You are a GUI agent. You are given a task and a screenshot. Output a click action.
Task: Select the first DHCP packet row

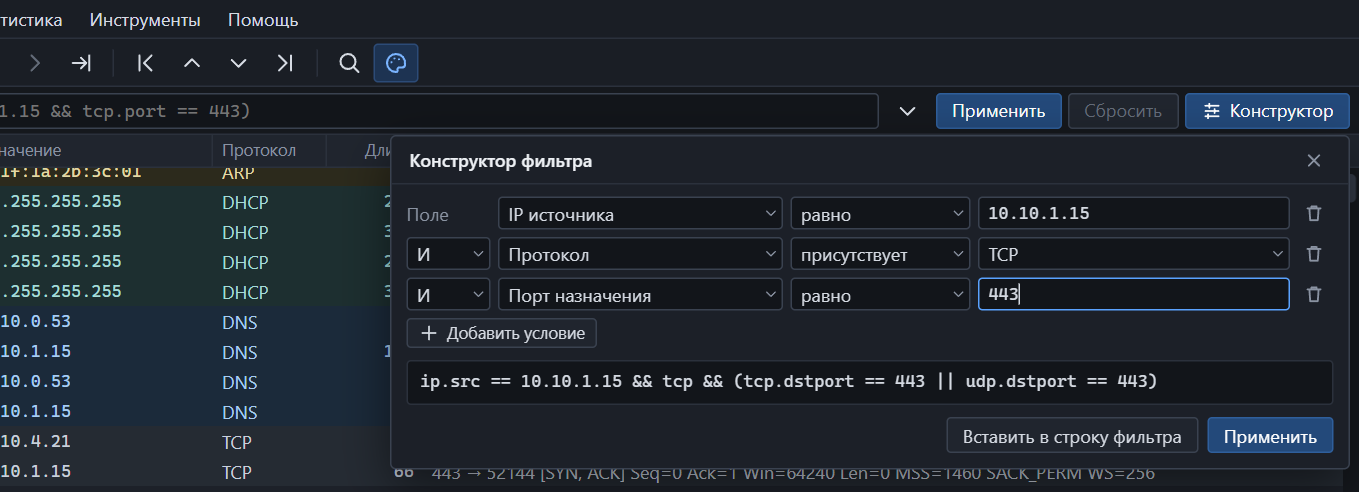195,202
